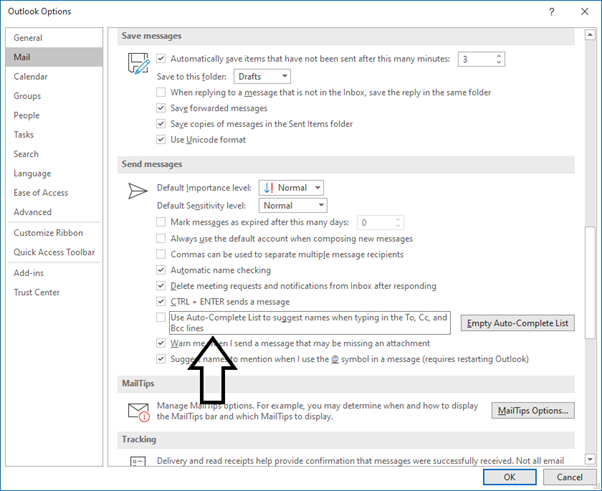602x491 pixels.
Task: Click the Cancel button
Action: tap(569, 477)
